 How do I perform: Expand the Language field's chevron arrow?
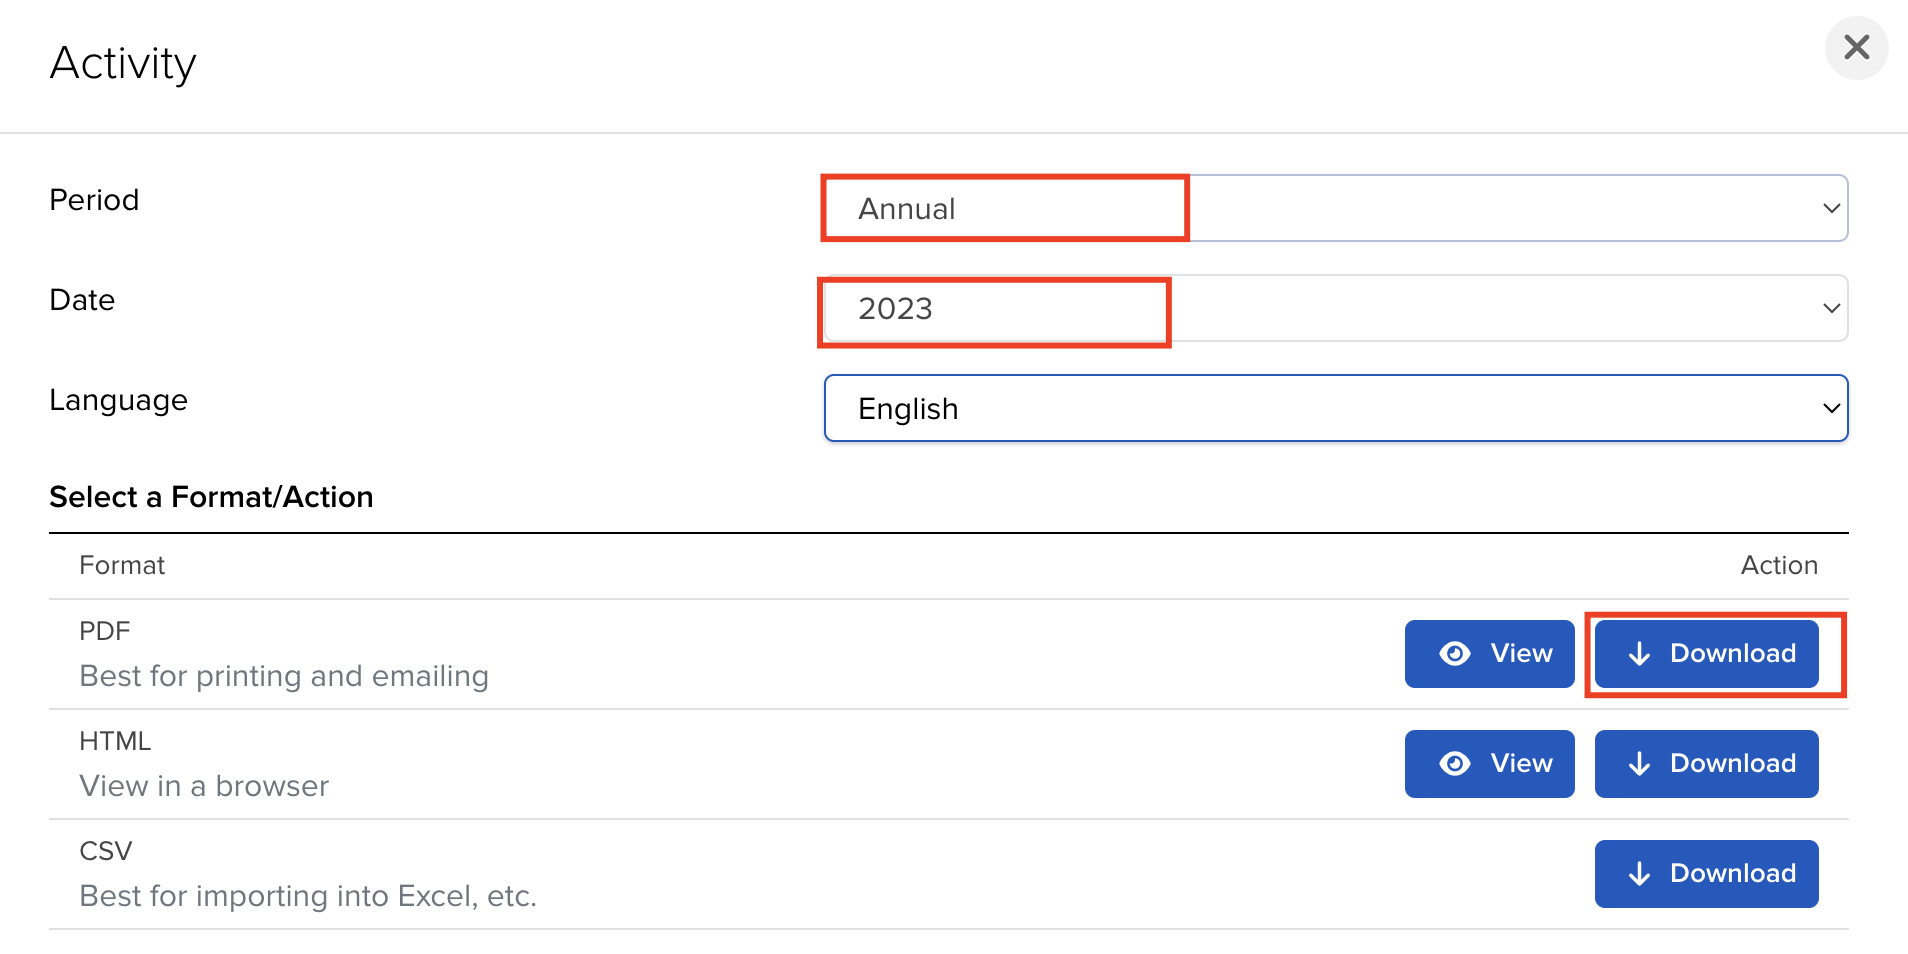tap(1831, 408)
